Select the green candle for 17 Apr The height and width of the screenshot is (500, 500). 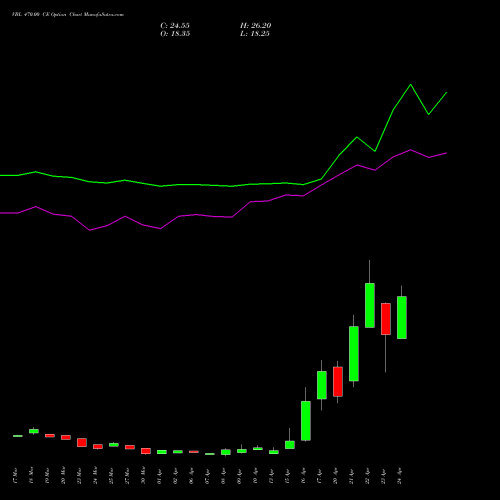(x=322, y=385)
